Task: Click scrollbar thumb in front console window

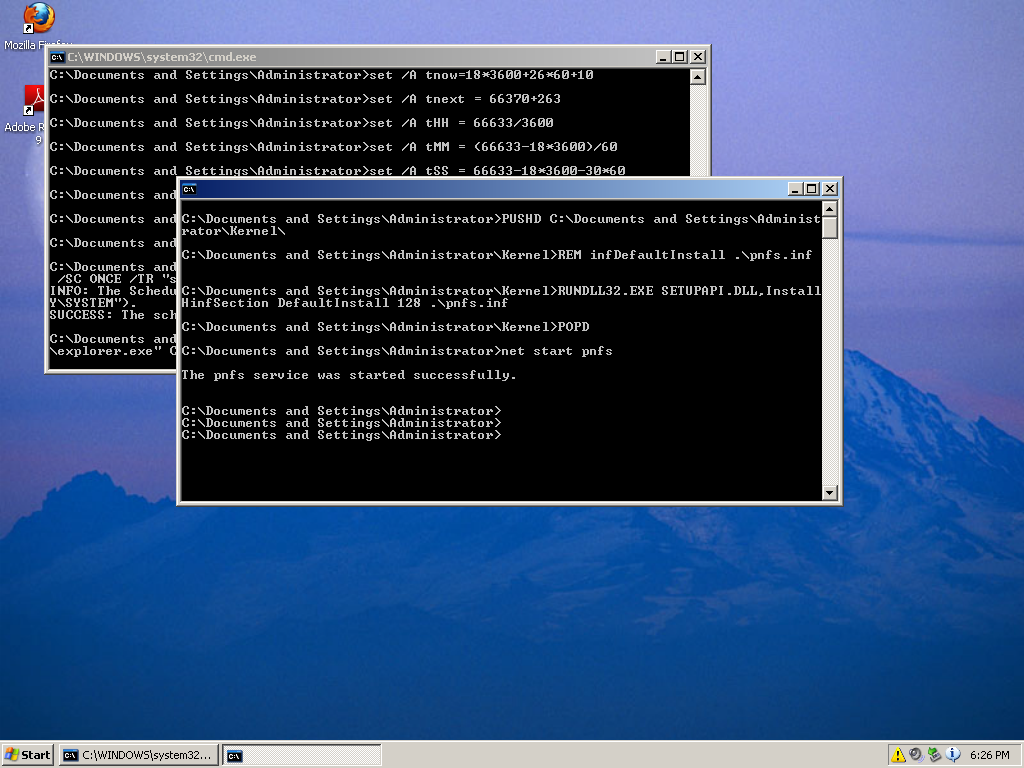Action: [x=829, y=227]
